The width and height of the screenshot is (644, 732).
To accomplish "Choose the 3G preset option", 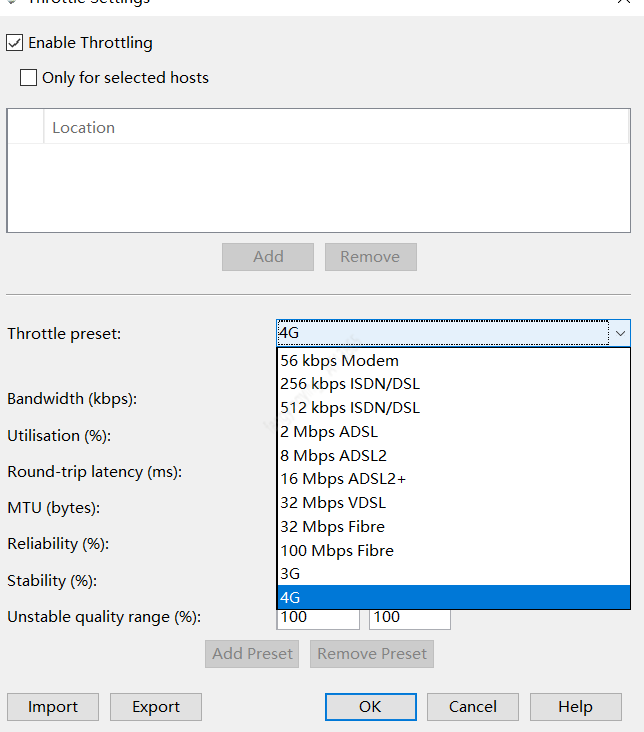I will tap(453, 574).
